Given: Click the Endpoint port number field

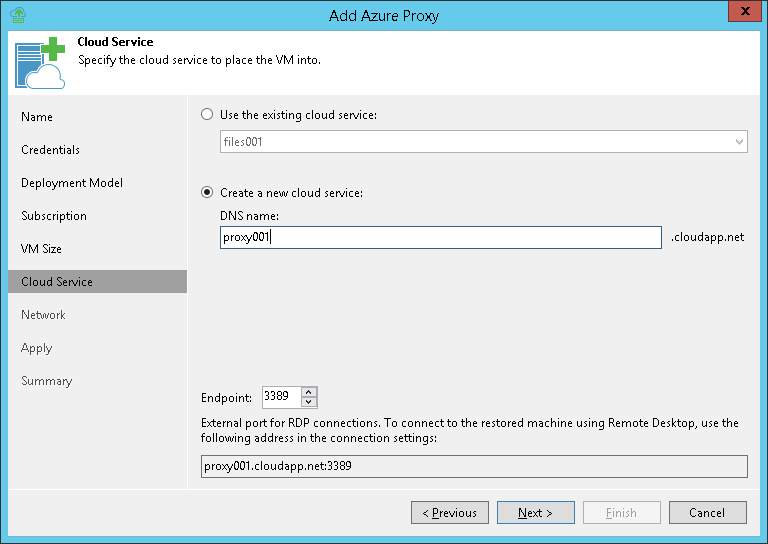Looking at the screenshot, I should pos(282,397).
